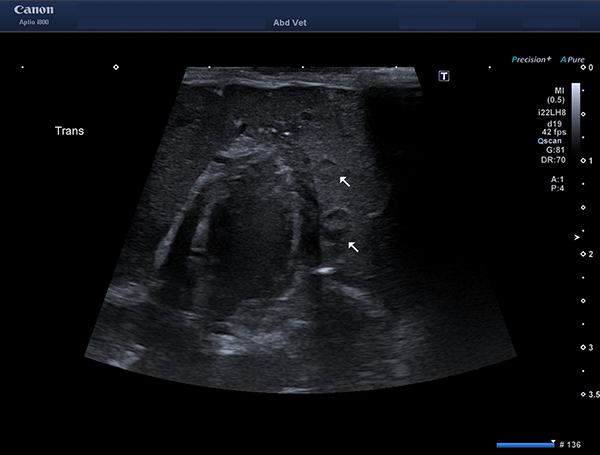Click the focus position arrowhead on depth scale

[577, 238]
